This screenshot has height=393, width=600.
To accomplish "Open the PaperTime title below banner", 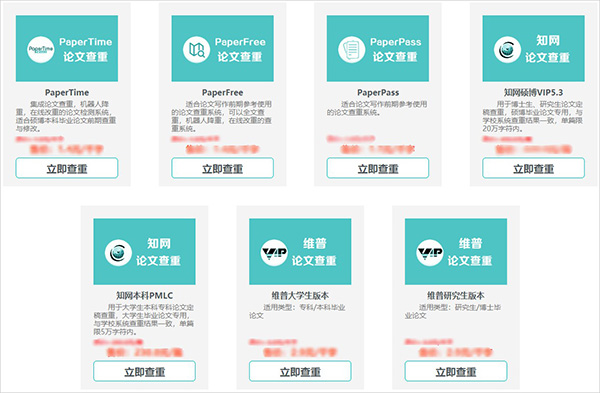I will coord(67,93).
